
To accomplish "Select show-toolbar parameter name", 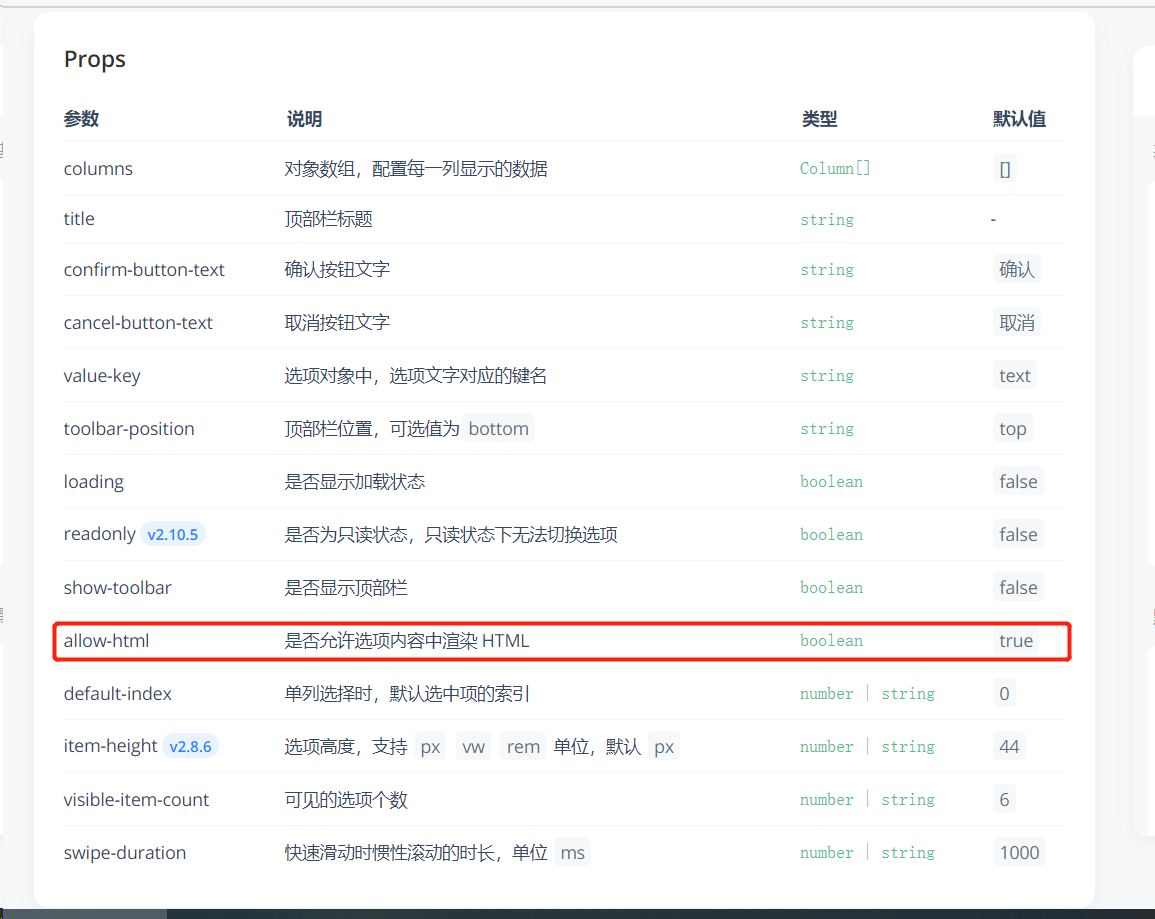I will (117, 588).
